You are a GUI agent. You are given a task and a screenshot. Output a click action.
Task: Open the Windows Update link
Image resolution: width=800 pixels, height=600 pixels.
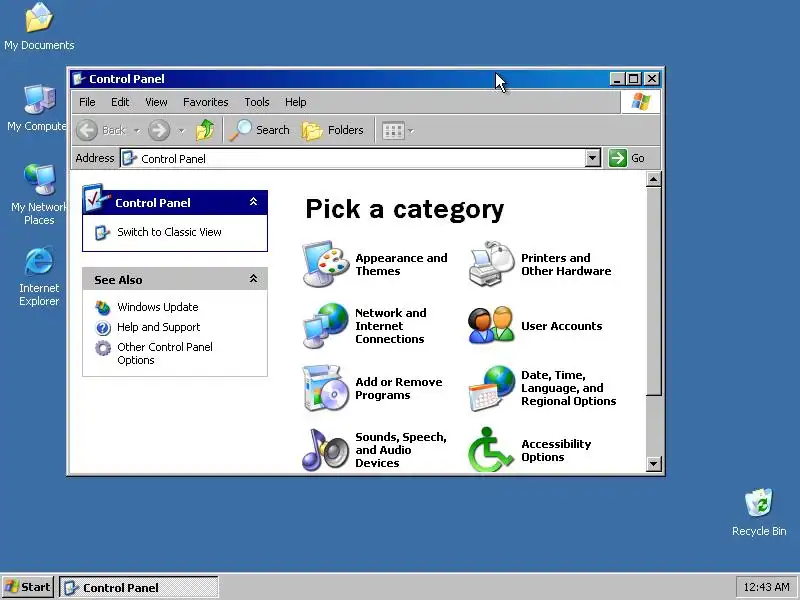pos(158,307)
